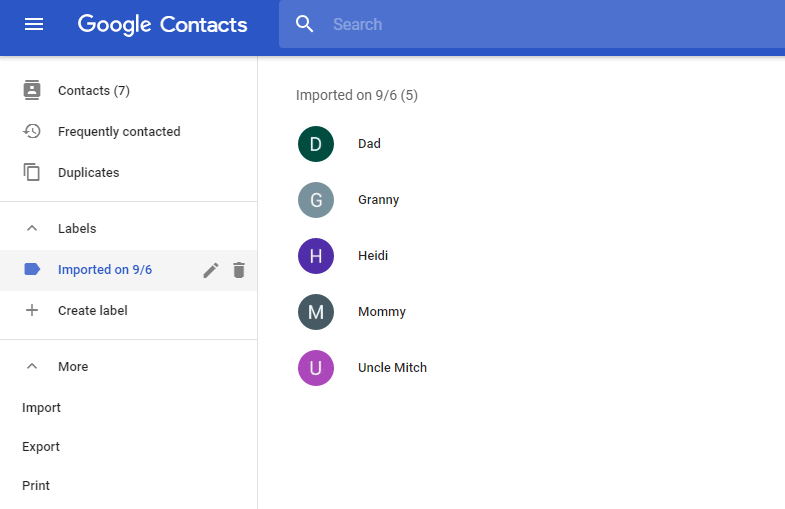
Task: Delete label using the trash icon
Action: pyautogui.click(x=239, y=270)
